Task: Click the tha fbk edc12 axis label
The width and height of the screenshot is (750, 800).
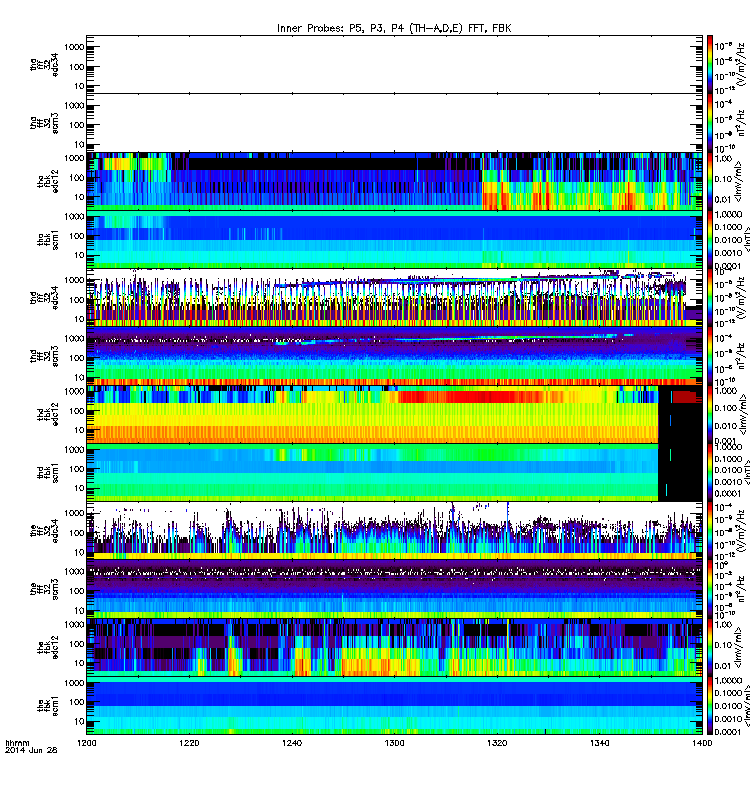Action: point(48,182)
